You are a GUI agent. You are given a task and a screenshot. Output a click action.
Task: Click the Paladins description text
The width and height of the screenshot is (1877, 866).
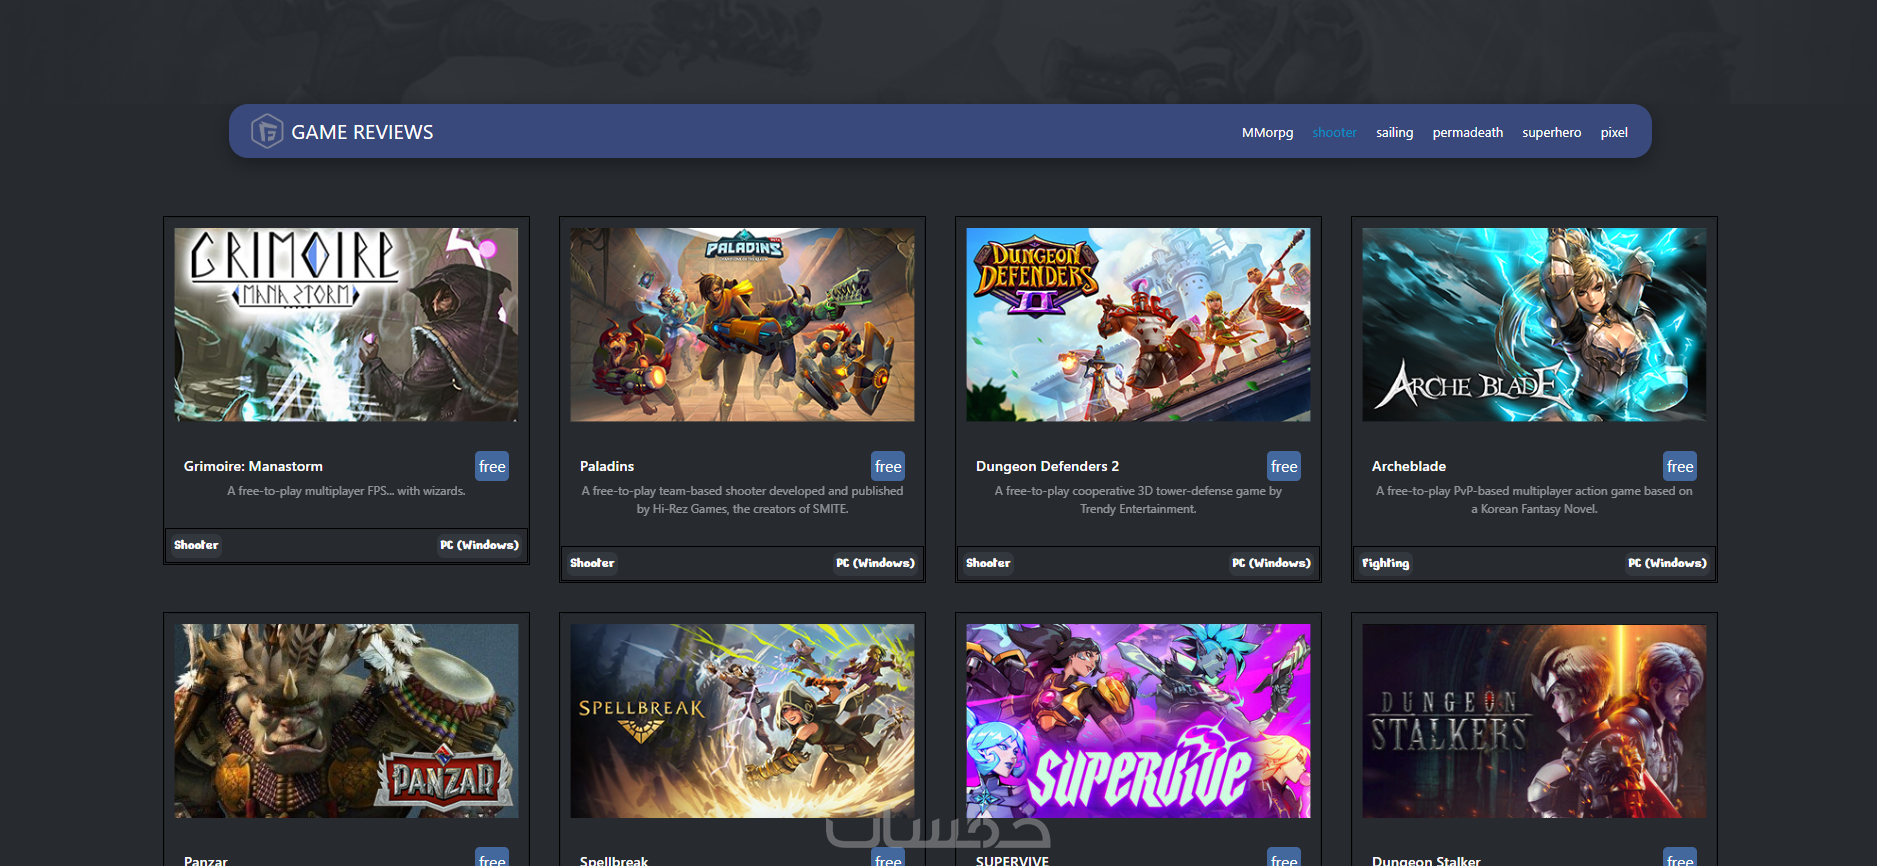tap(742, 500)
